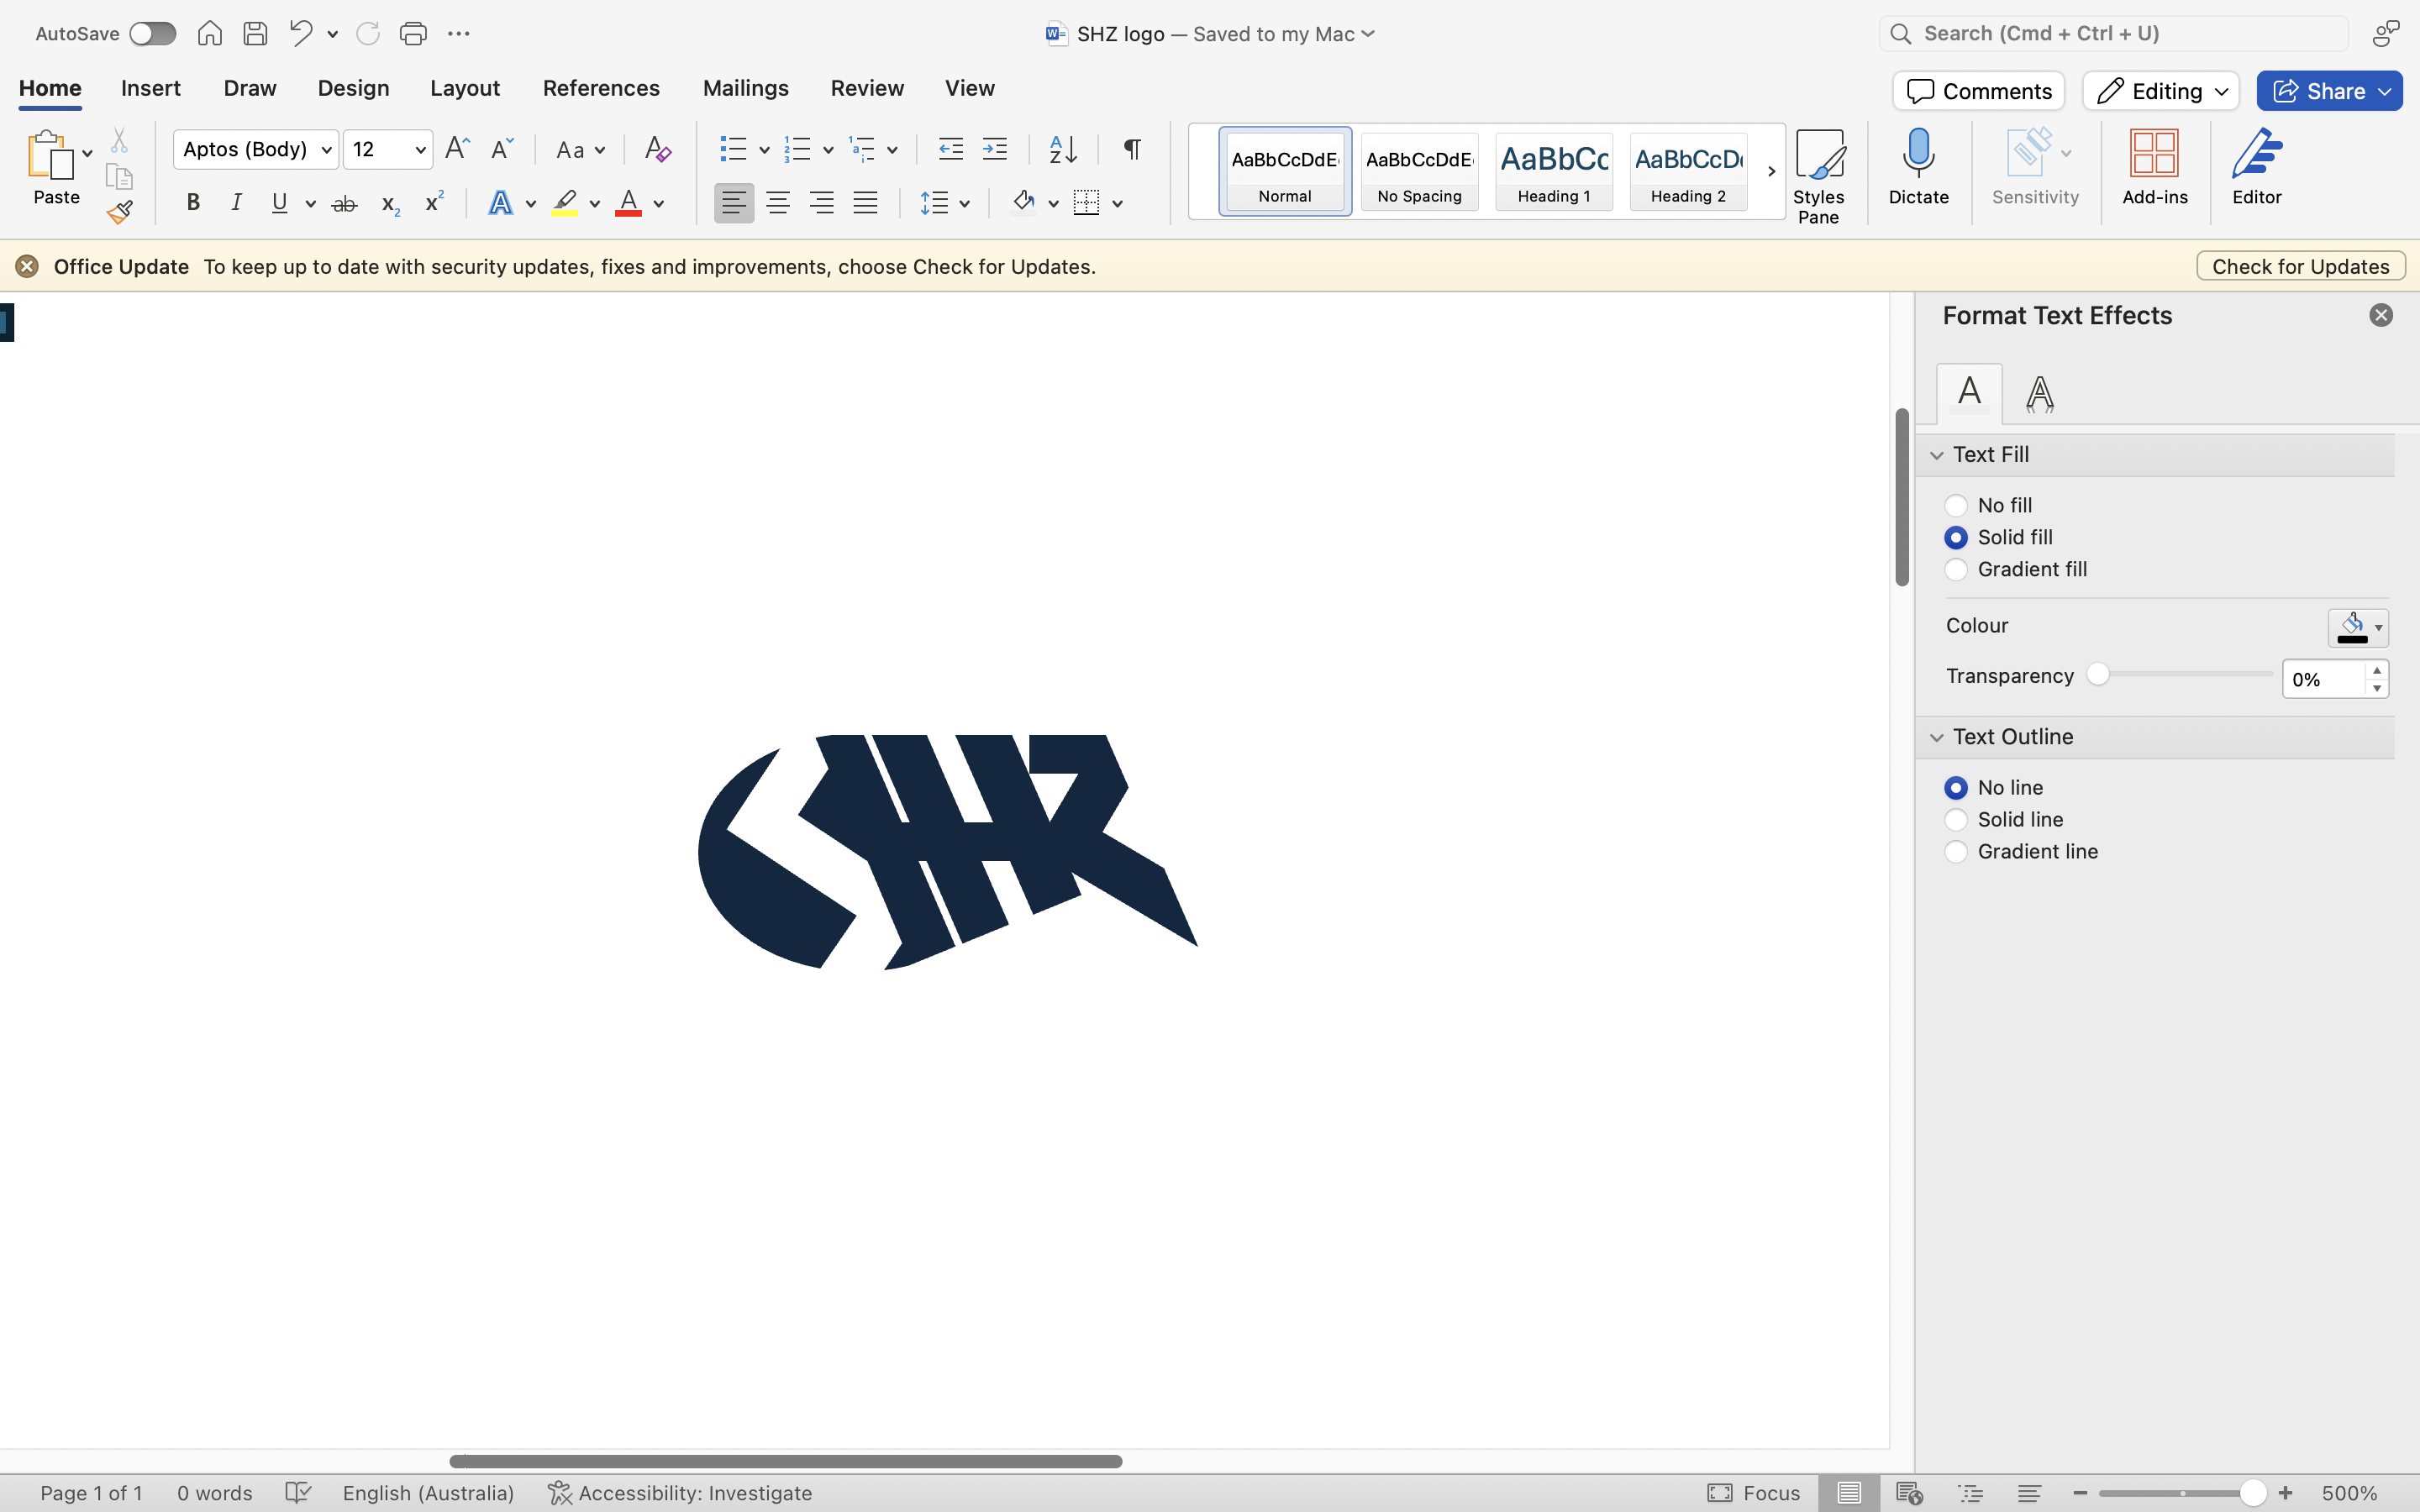Click the Copy icon
Viewport: 2420px width, 1512px height.
119,176
